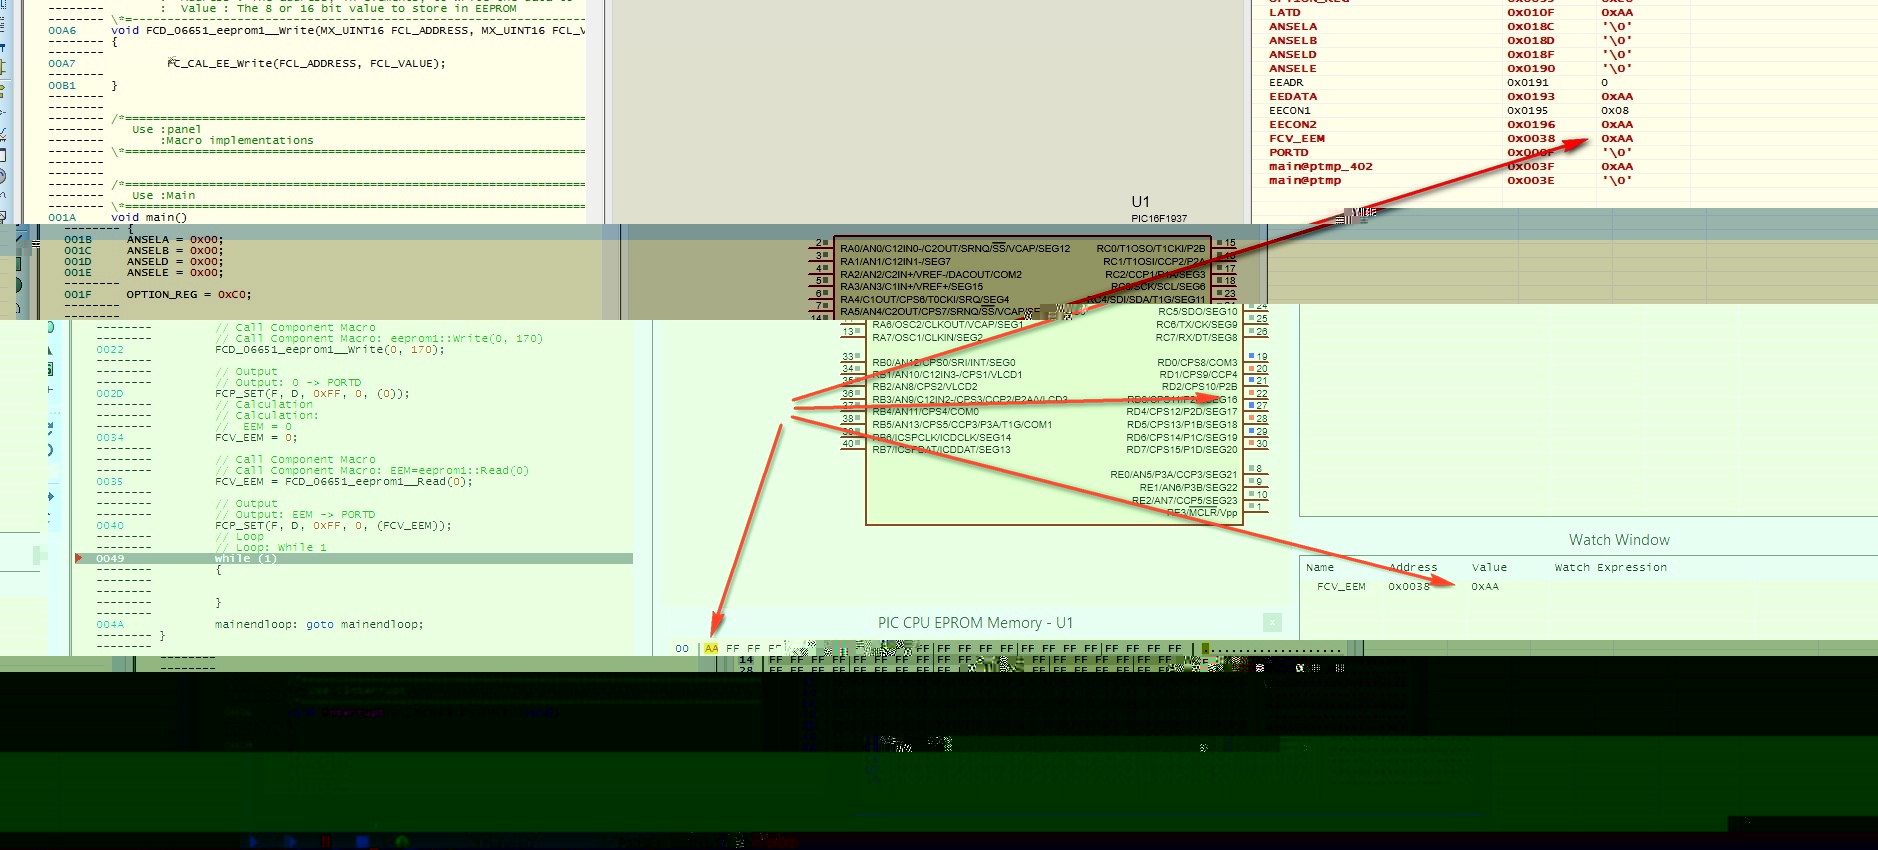Click address 0035 in the source gutter

click(110, 481)
